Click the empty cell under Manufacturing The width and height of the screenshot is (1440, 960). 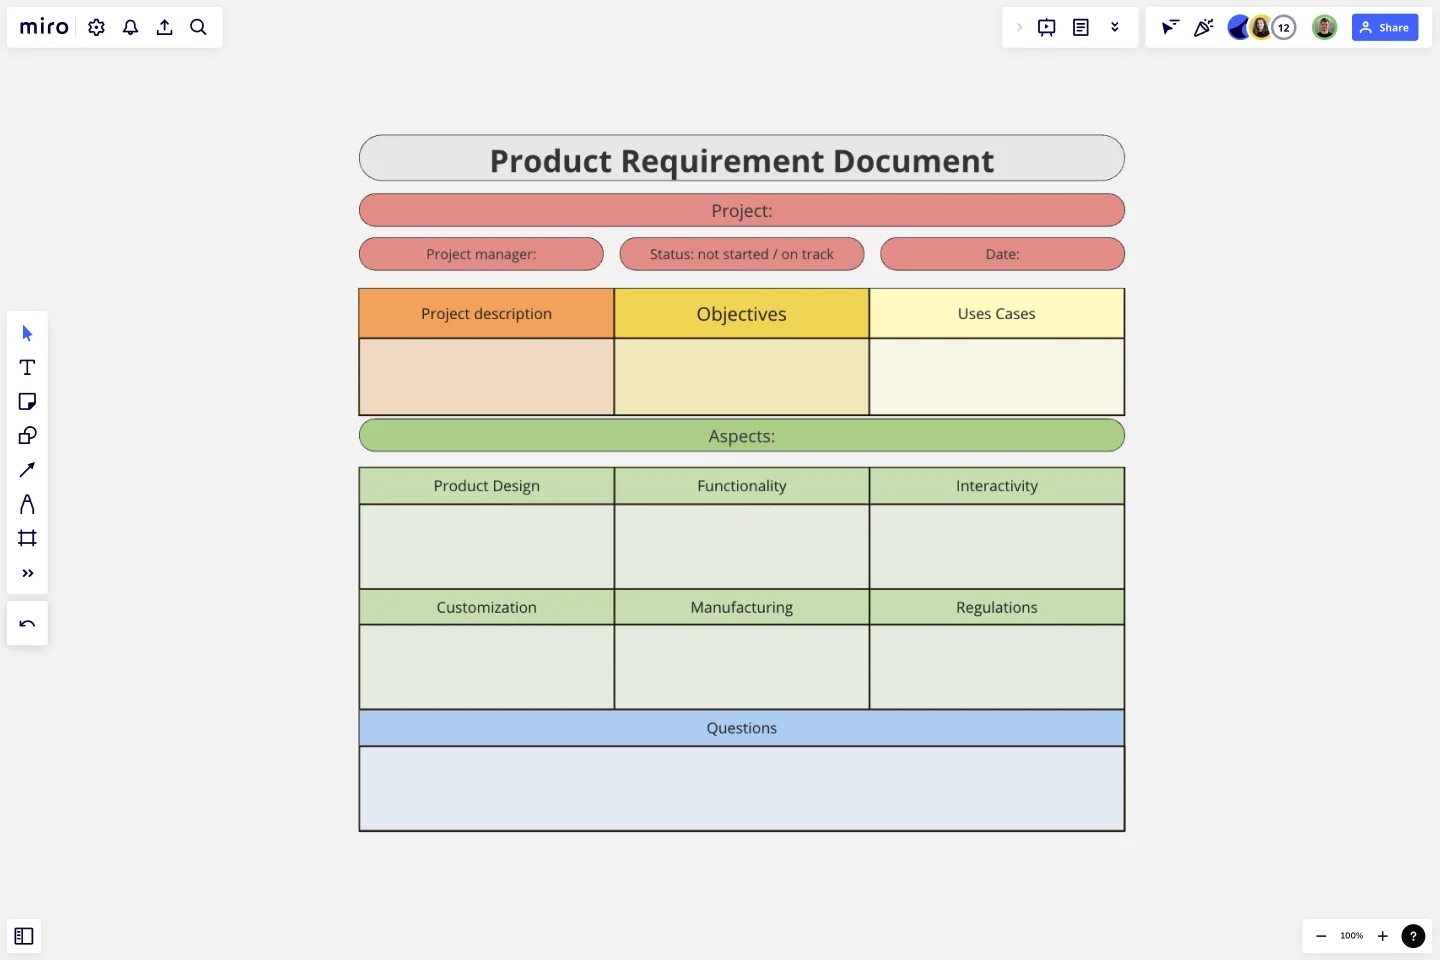(x=742, y=668)
